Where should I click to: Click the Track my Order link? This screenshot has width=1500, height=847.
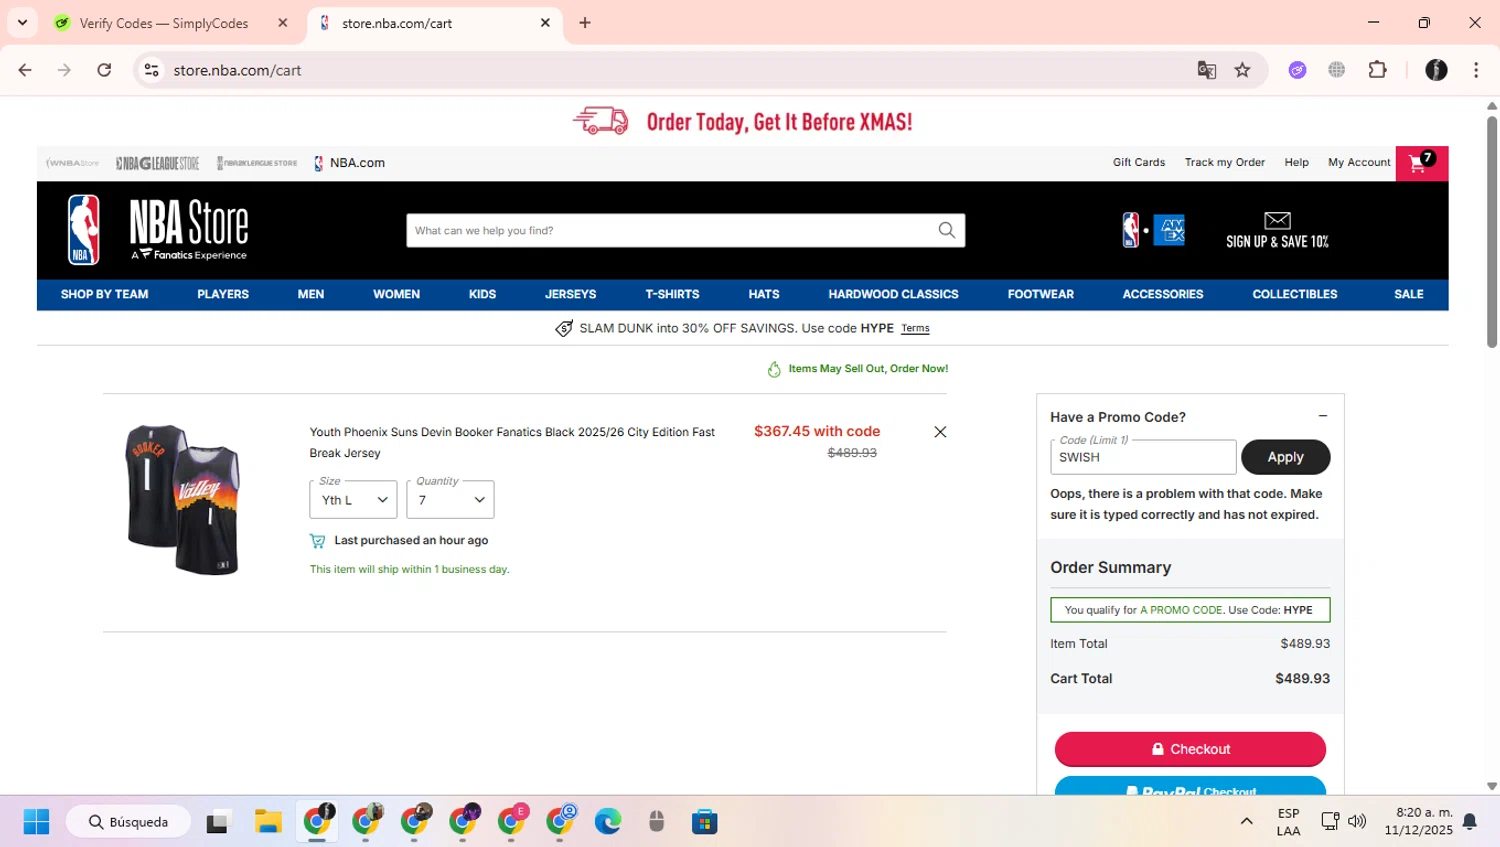(1225, 162)
